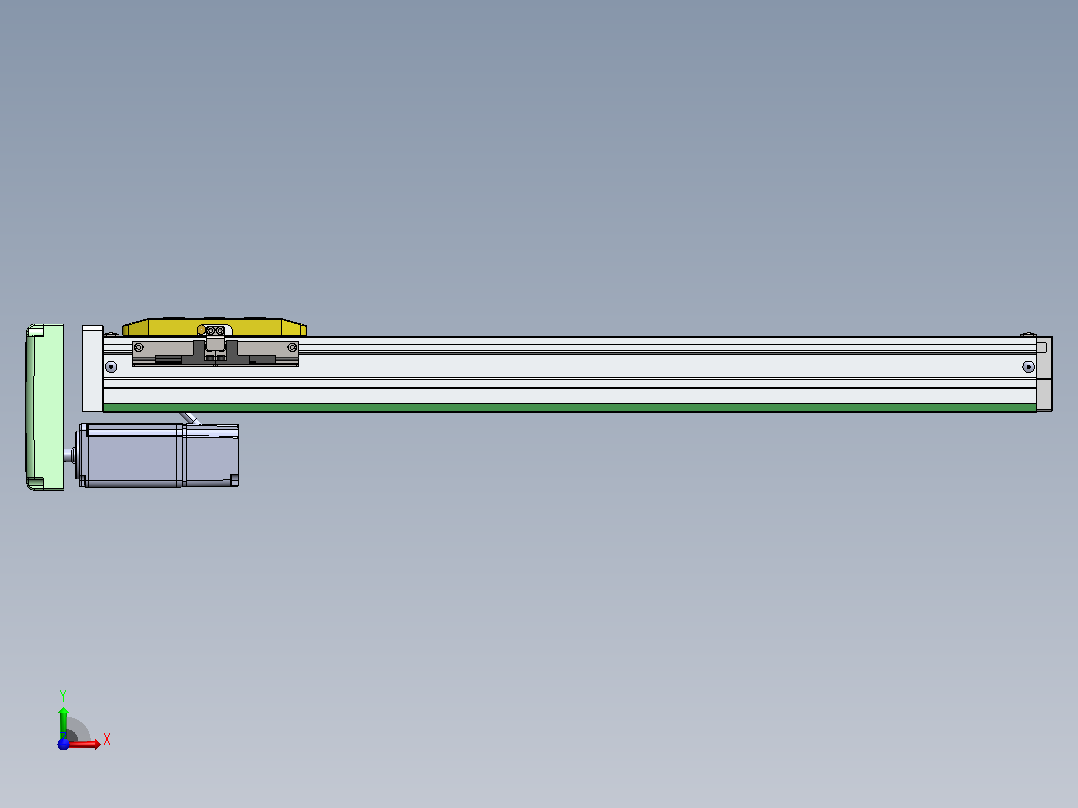This screenshot has width=1078, height=808.
Task: Click the green Y axis arrow
Action: point(63,721)
